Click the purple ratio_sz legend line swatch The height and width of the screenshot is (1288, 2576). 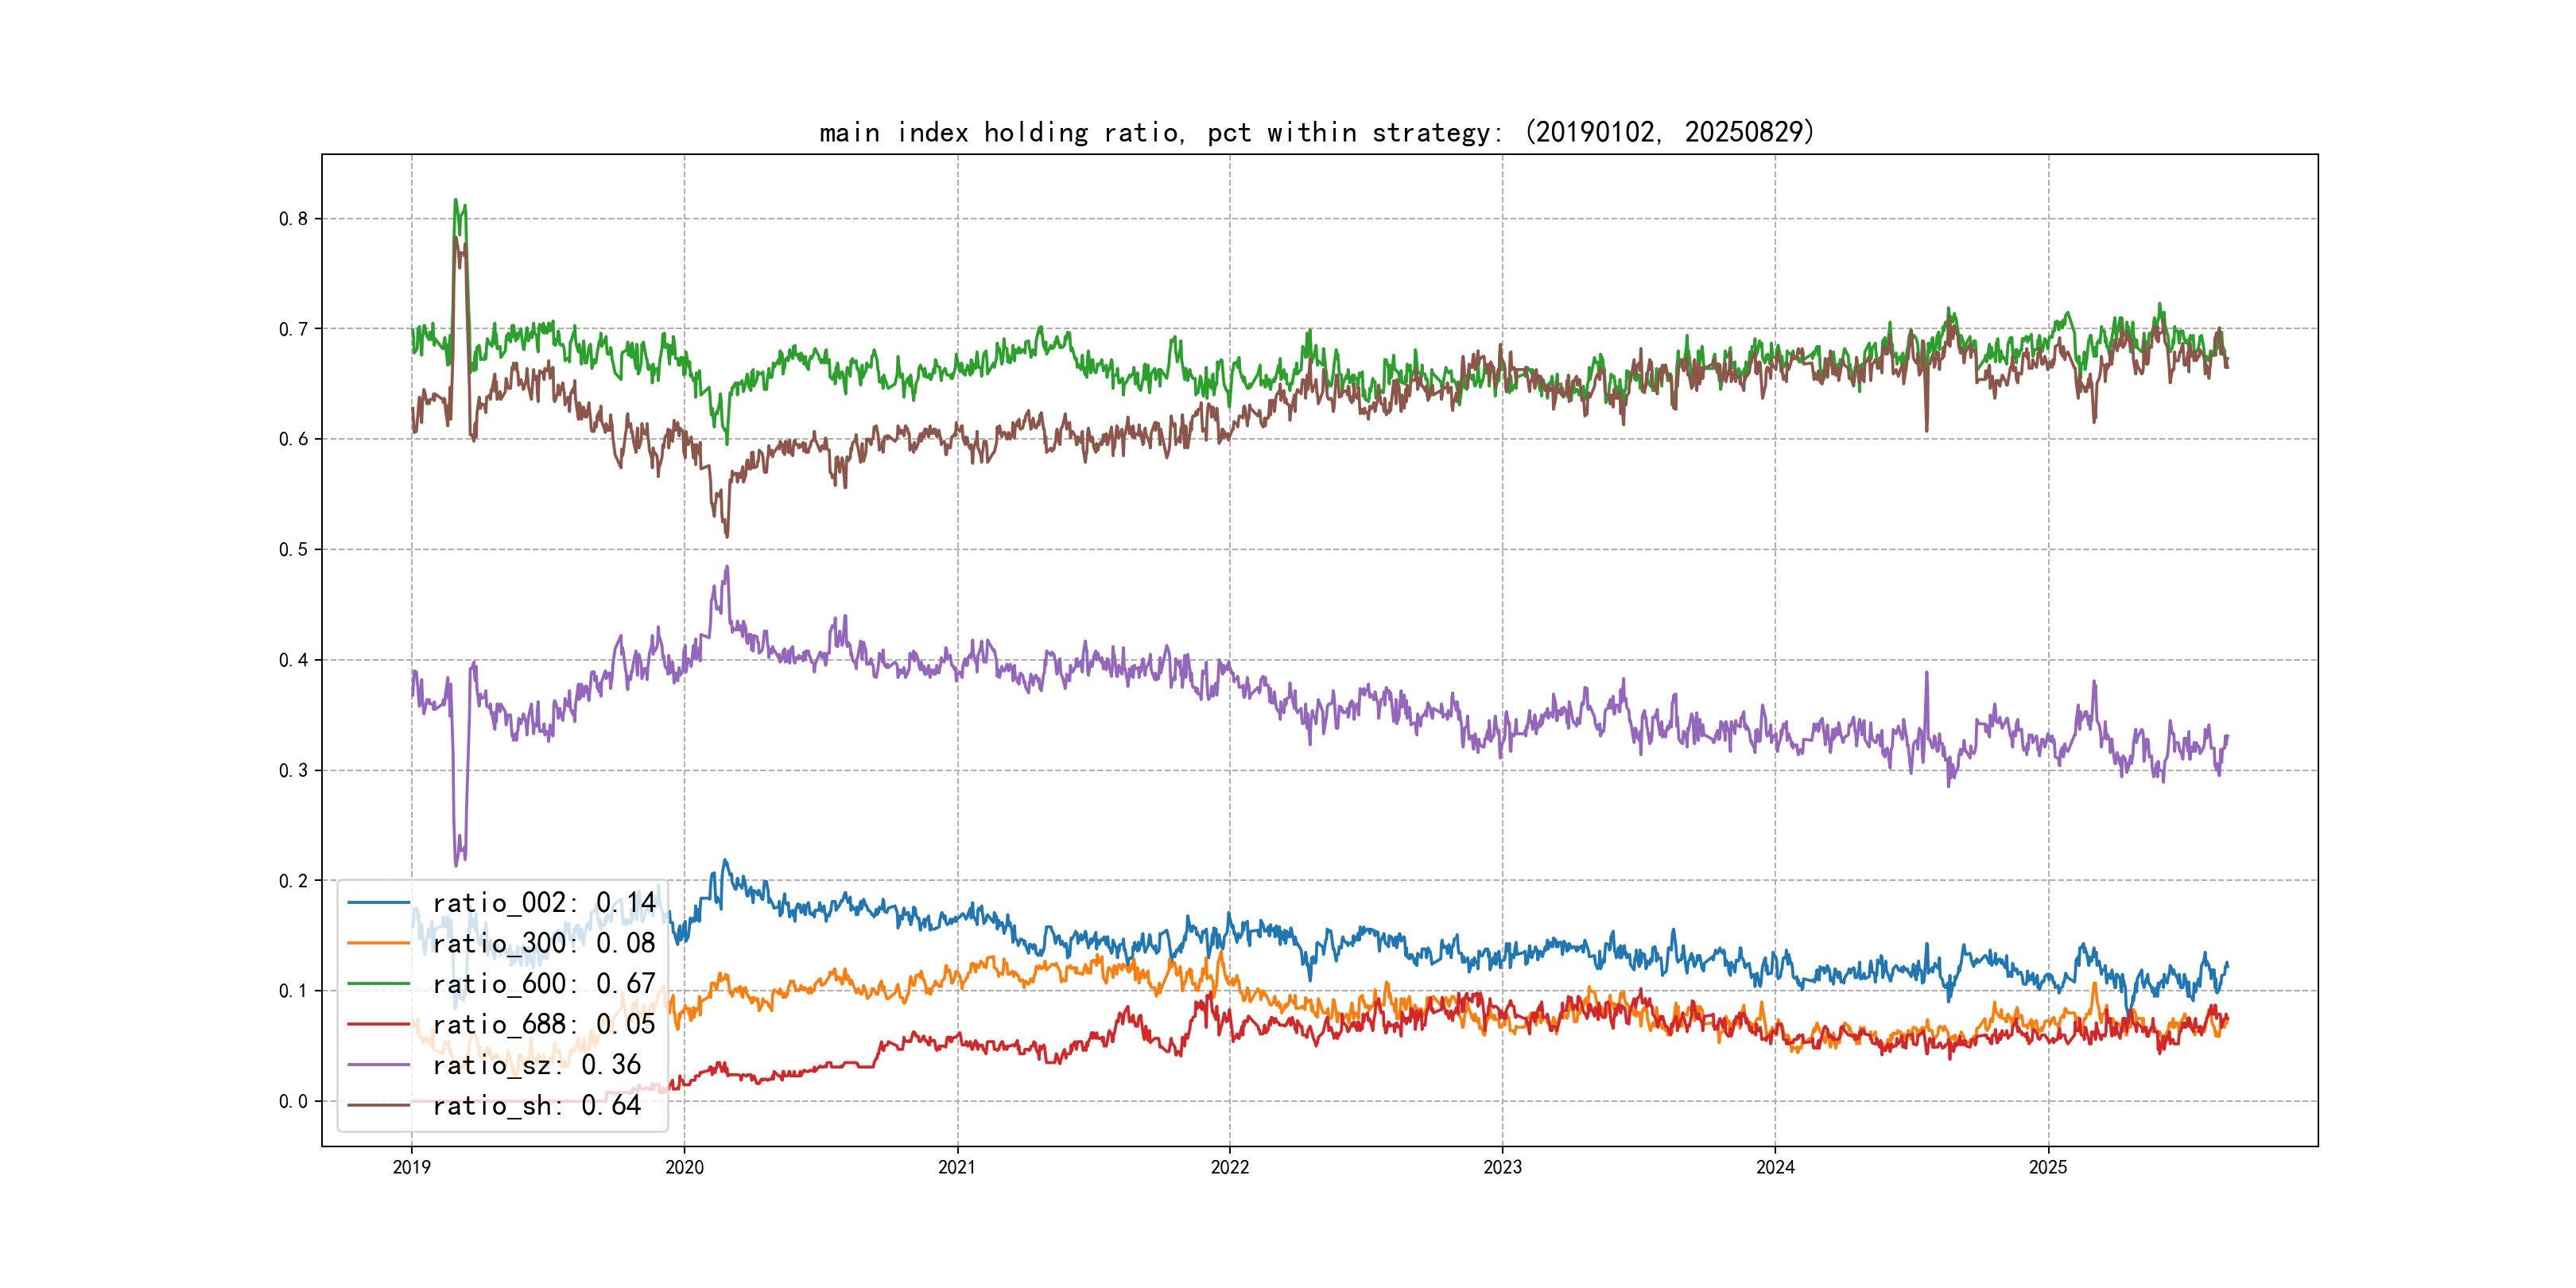(378, 1065)
